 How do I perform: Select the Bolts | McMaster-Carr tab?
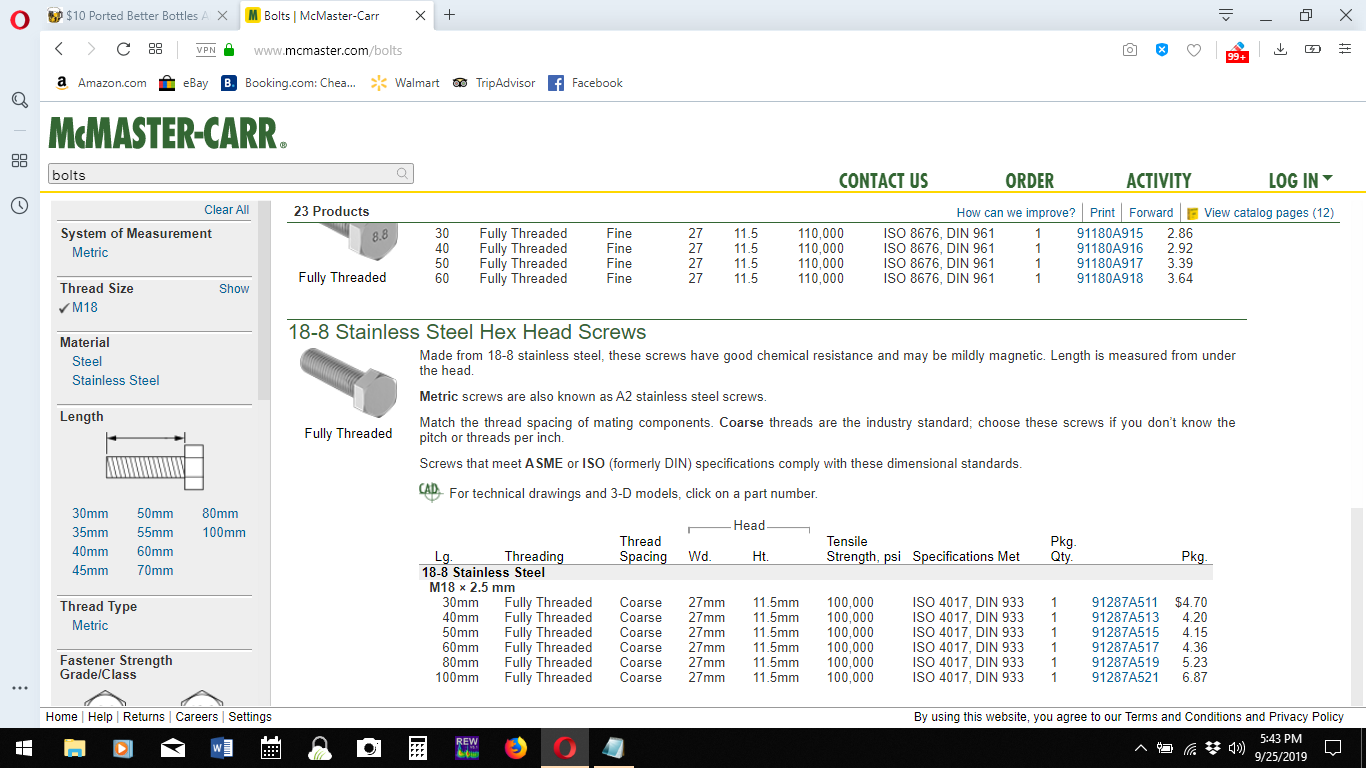(x=336, y=15)
